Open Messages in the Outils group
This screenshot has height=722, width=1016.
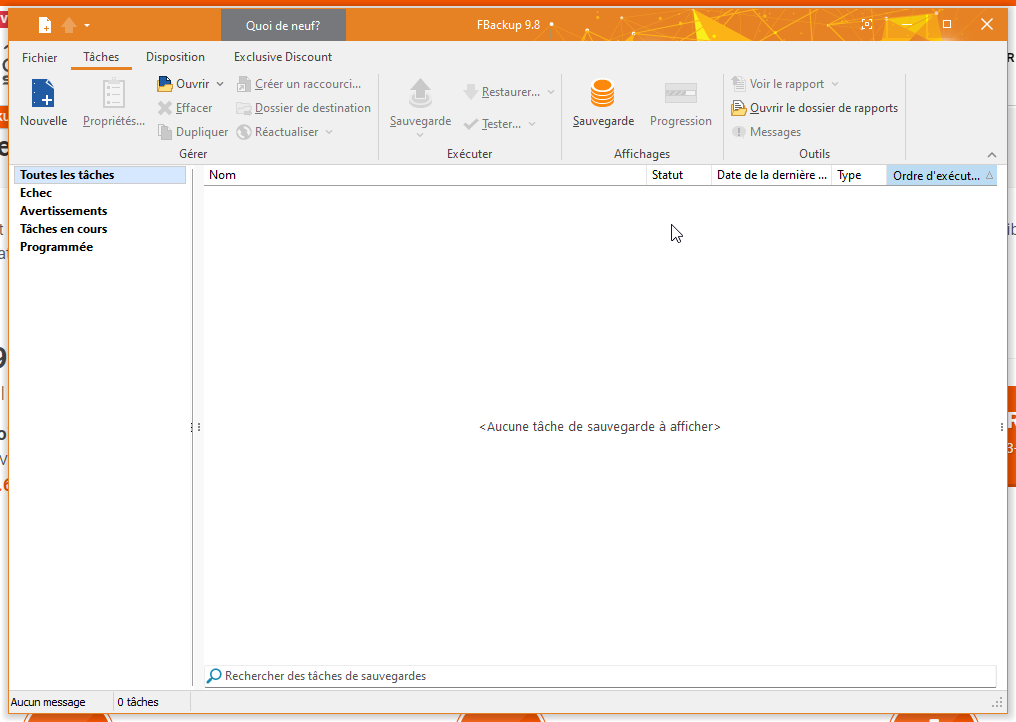(767, 132)
